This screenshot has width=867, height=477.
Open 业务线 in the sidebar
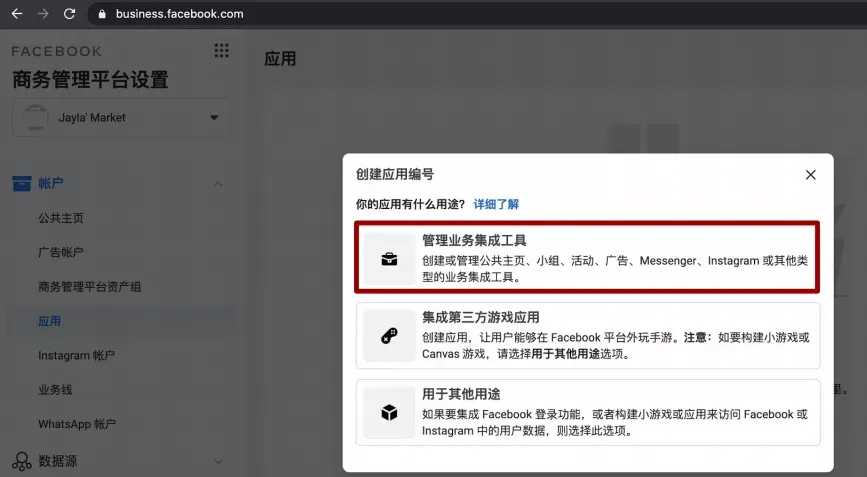pyautogui.click(x=55, y=389)
